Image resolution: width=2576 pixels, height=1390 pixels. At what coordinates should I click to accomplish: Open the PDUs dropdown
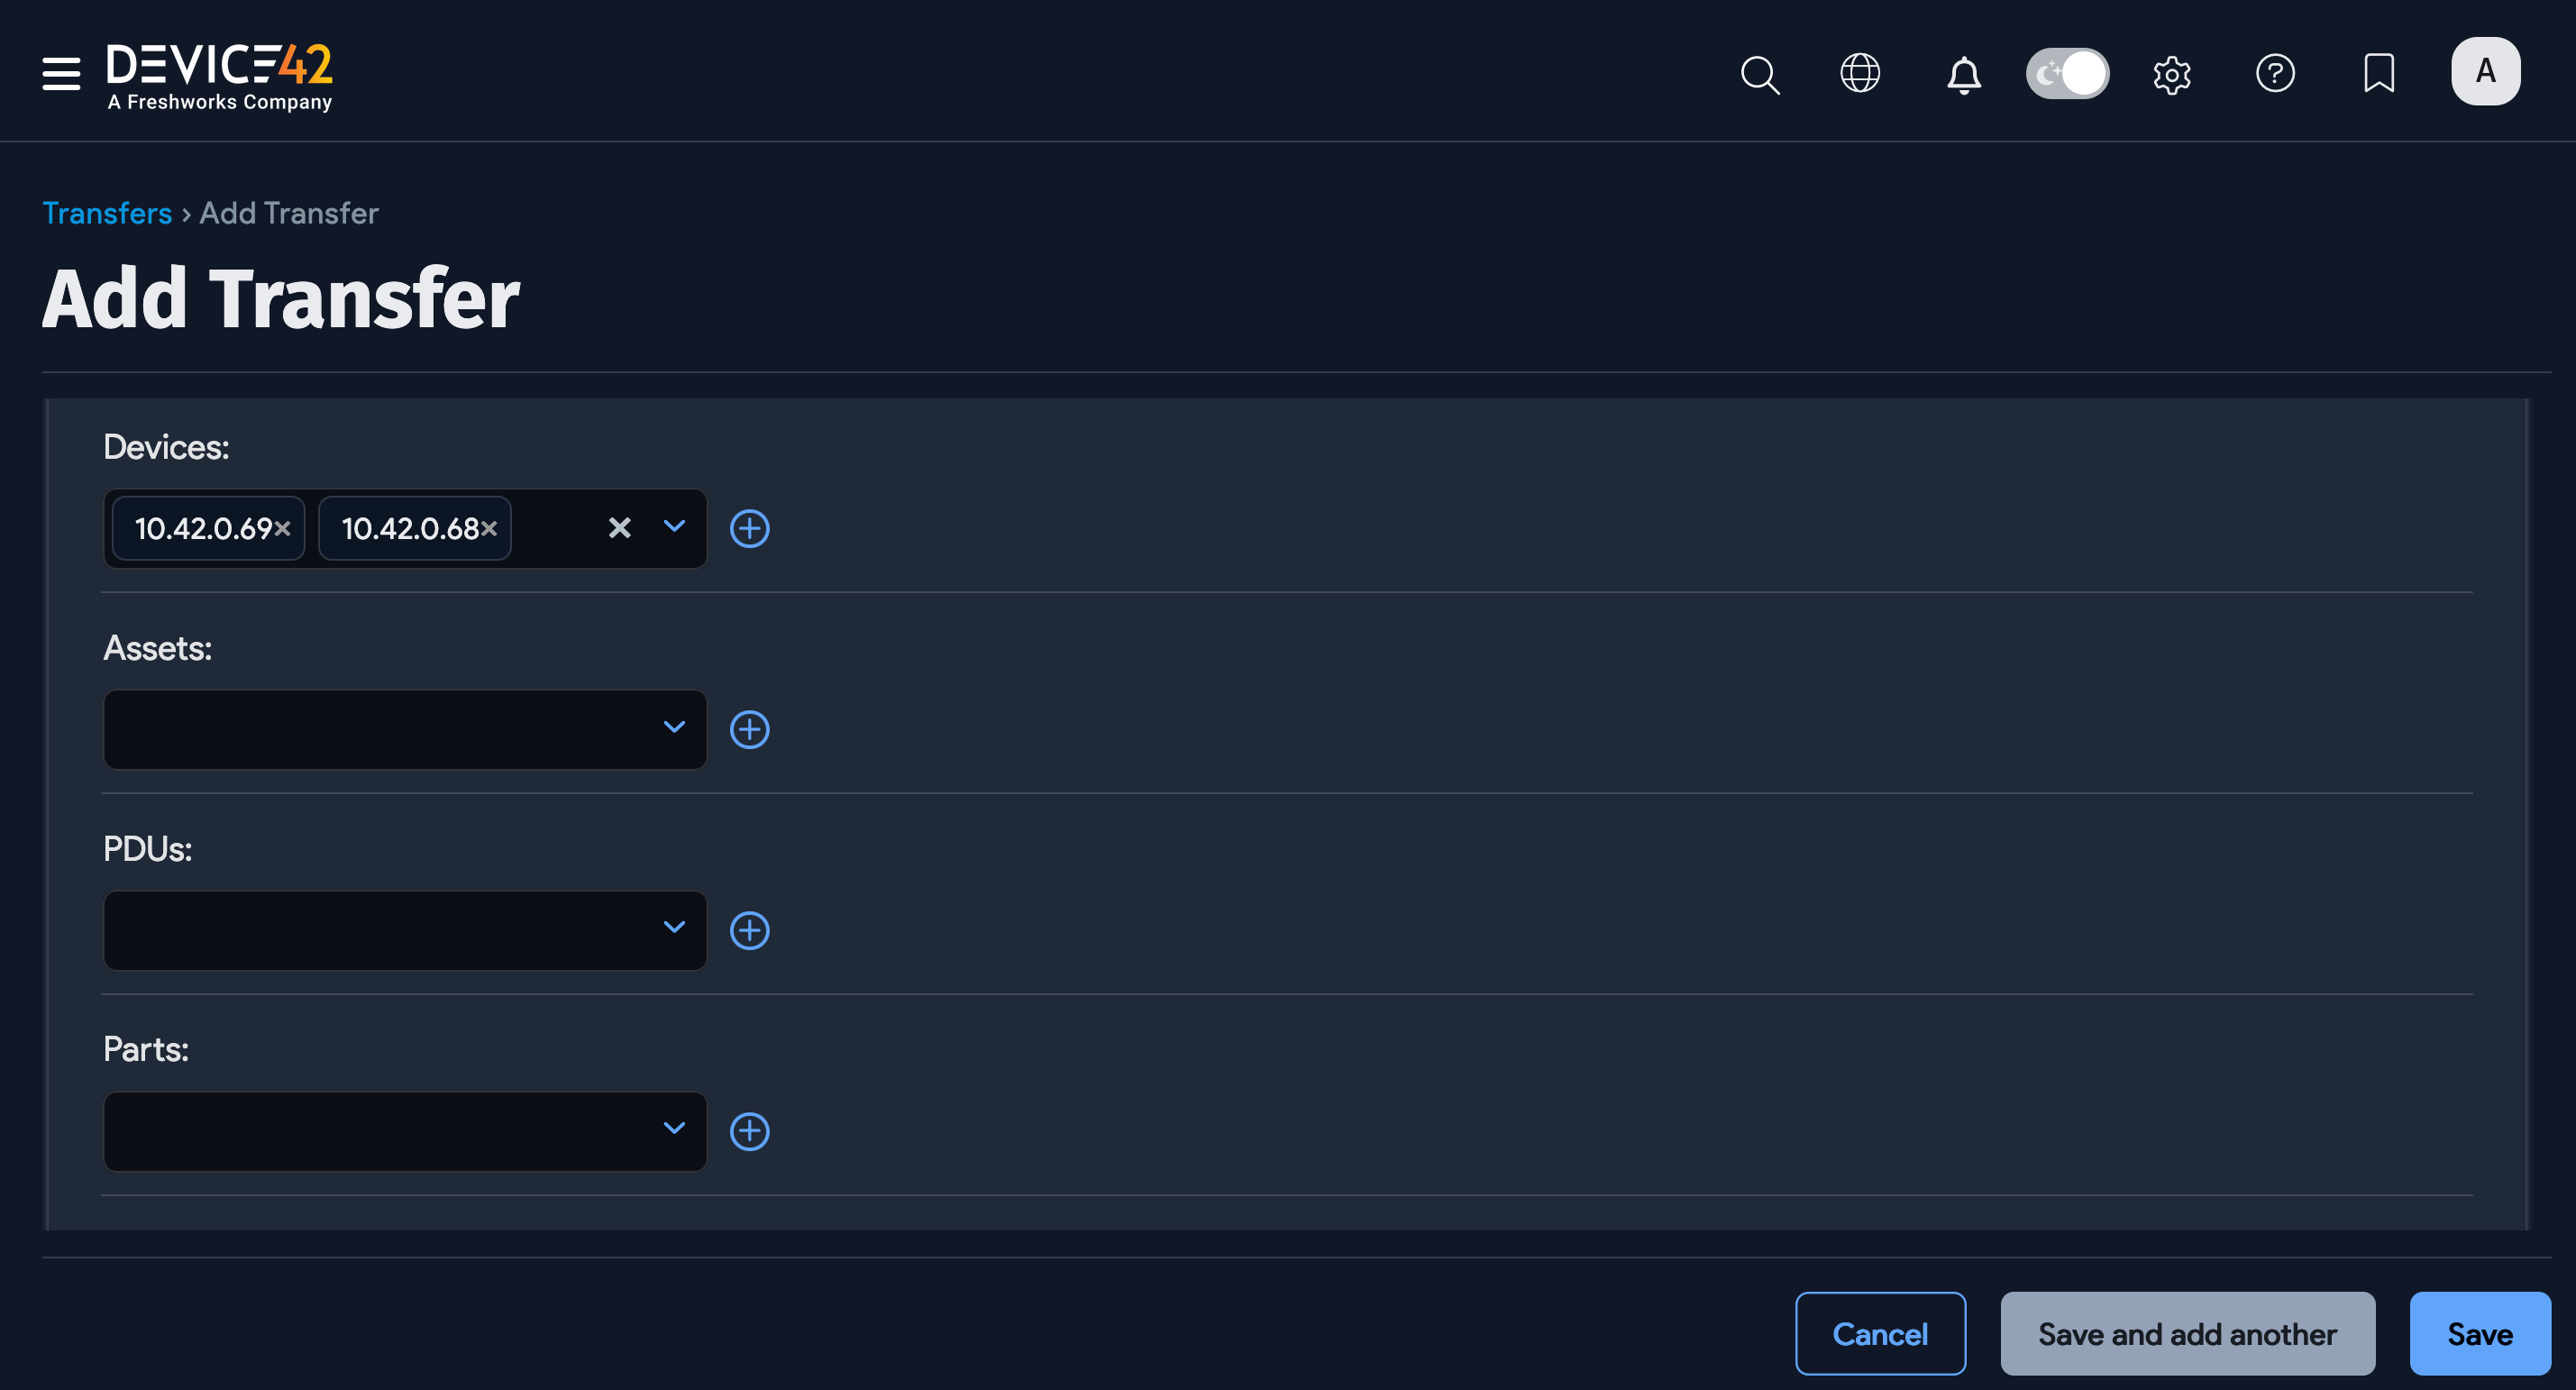pos(673,930)
